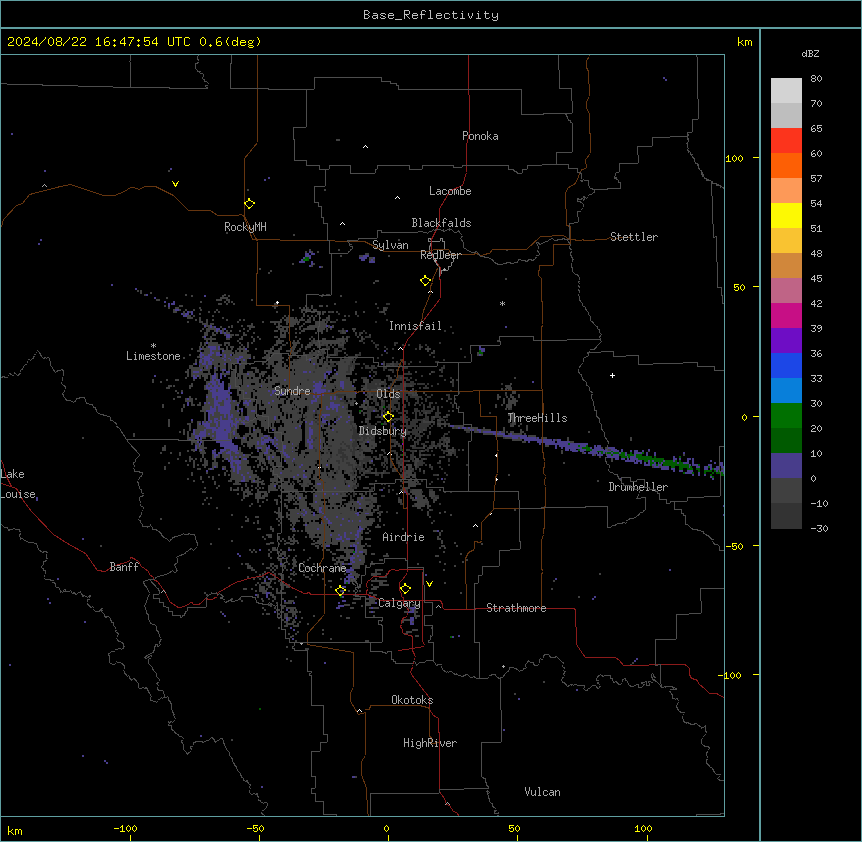862x842 pixels.
Task: Click the Okotoks city label
Action: 412,700
